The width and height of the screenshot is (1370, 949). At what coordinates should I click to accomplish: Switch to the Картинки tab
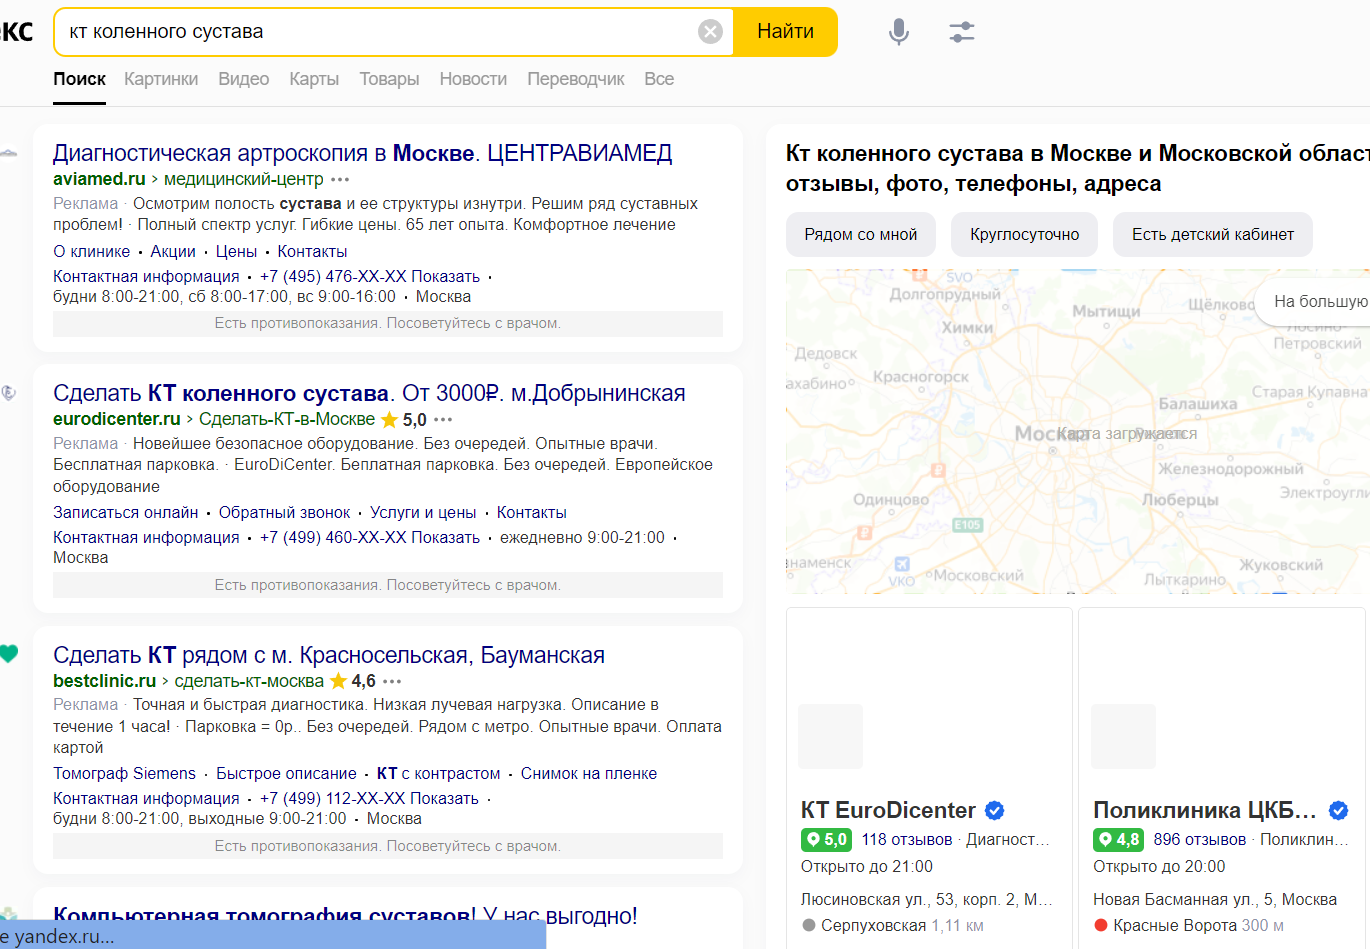pos(161,79)
